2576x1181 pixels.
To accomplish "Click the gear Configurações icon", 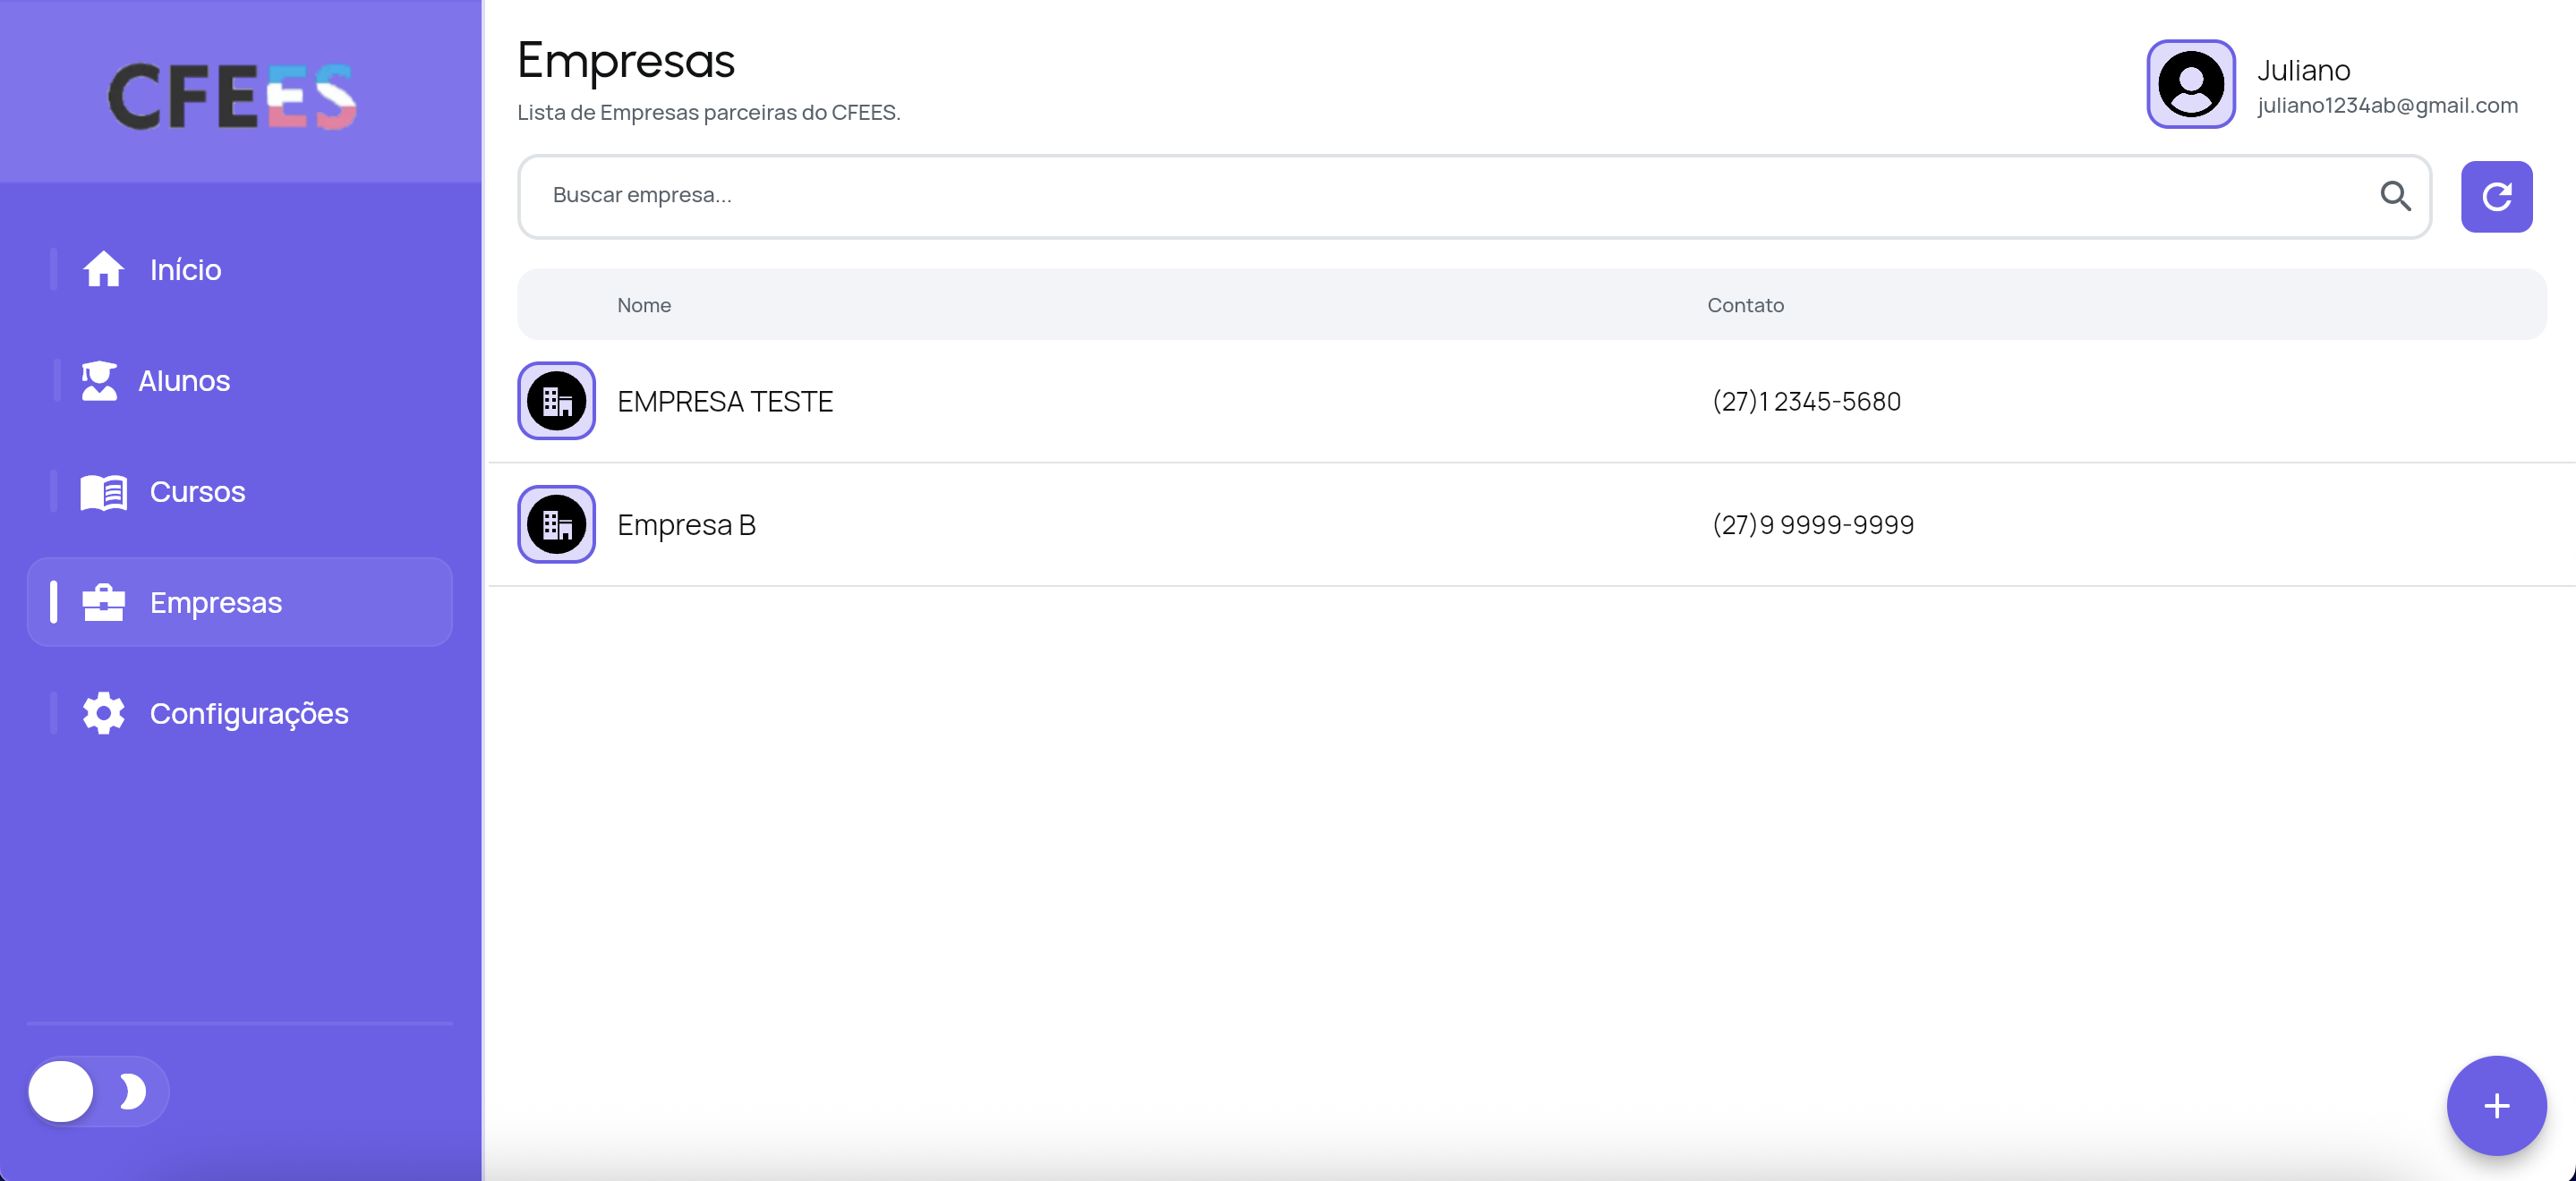I will point(103,713).
